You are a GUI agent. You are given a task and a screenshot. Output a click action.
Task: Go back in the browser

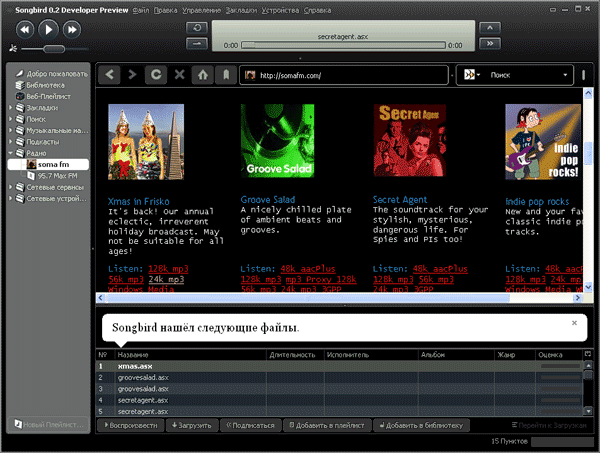[109, 75]
